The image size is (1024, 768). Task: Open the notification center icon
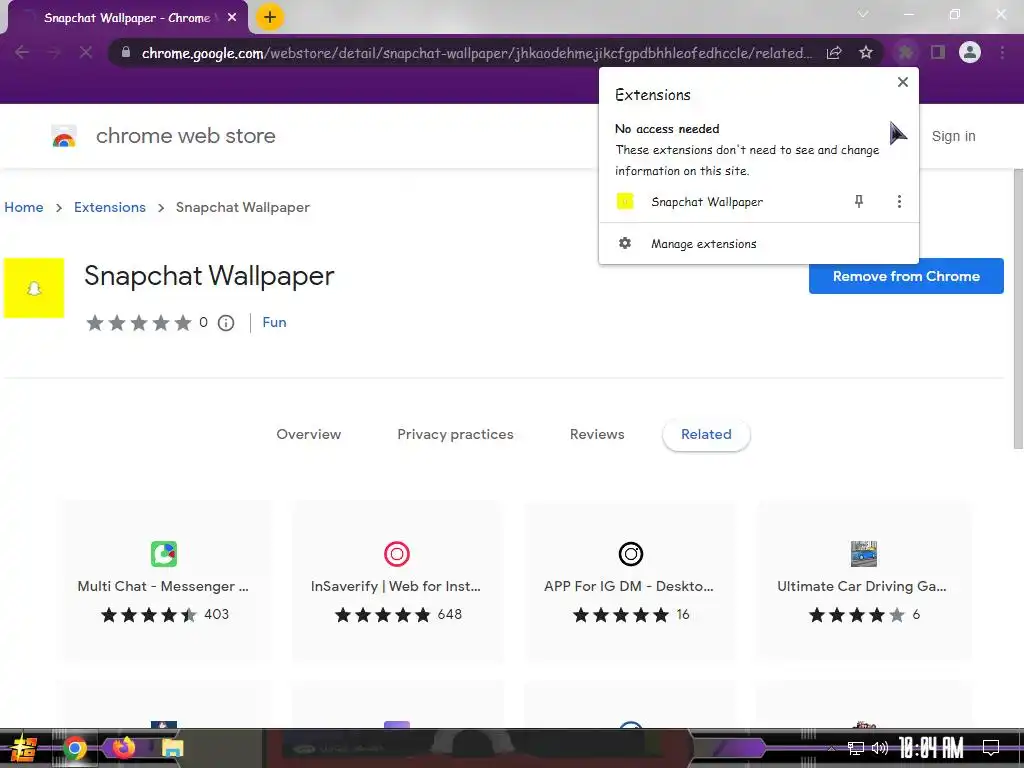tap(991, 748)
